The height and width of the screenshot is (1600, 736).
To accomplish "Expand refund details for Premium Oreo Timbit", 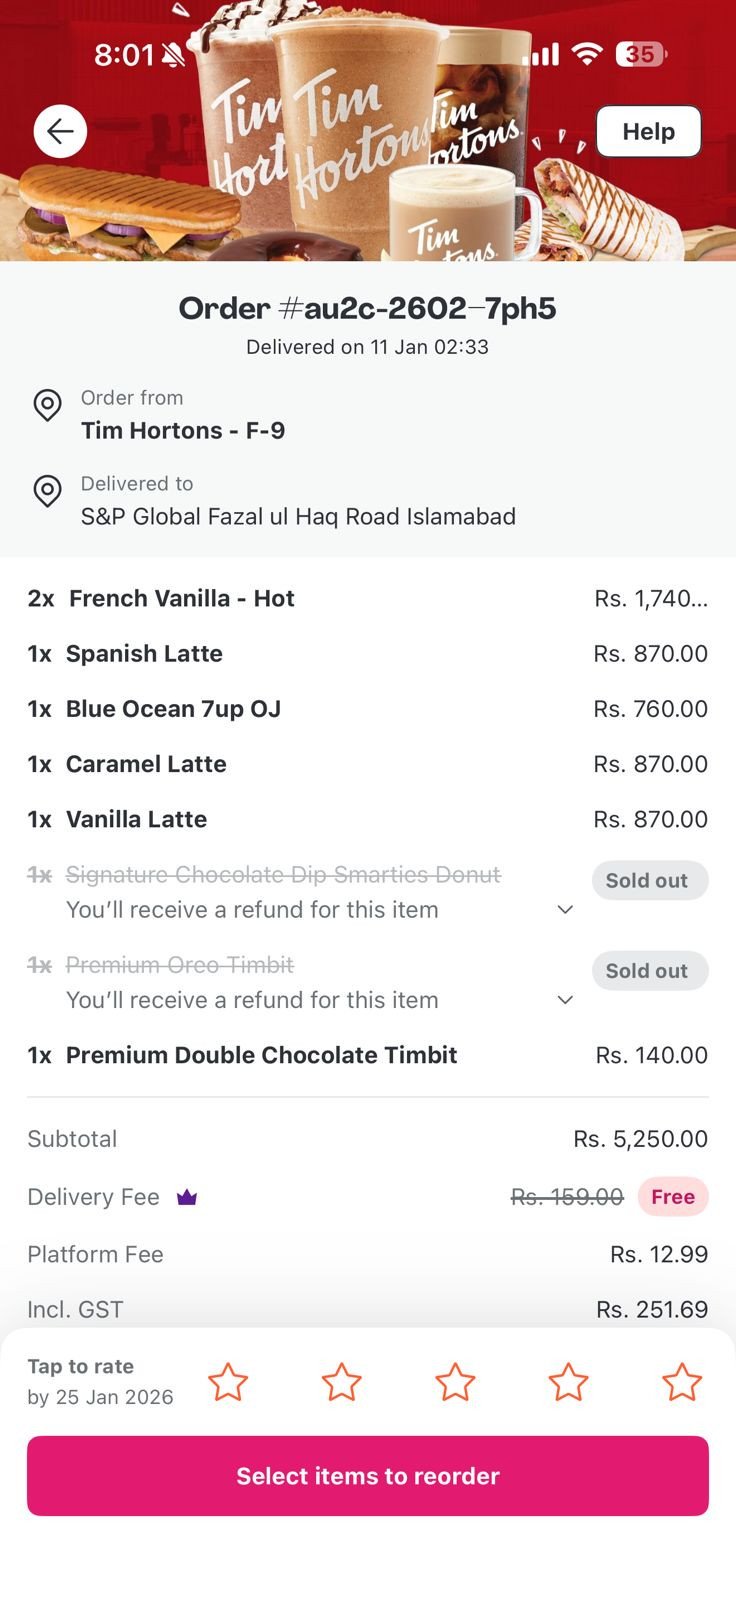I will 565,1000.
